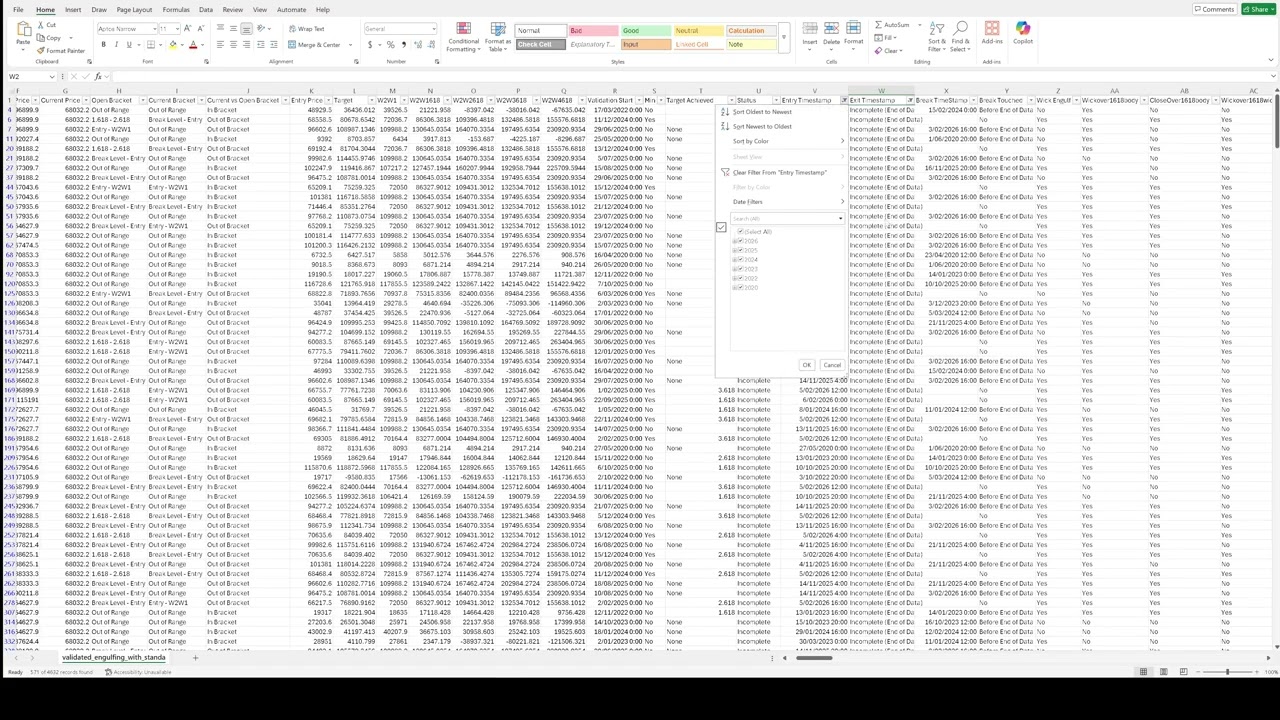Uncheck the 2020 year filter checkbox
The height and width of the screenshot is (720, 1280).
(741, 287)
